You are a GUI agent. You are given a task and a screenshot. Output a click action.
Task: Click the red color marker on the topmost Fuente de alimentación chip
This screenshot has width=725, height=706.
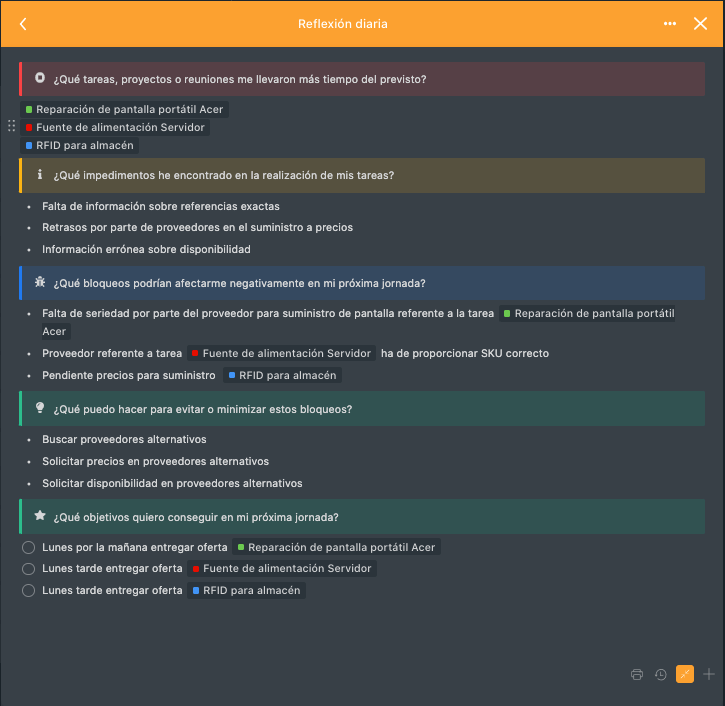[x=29, y=128]
